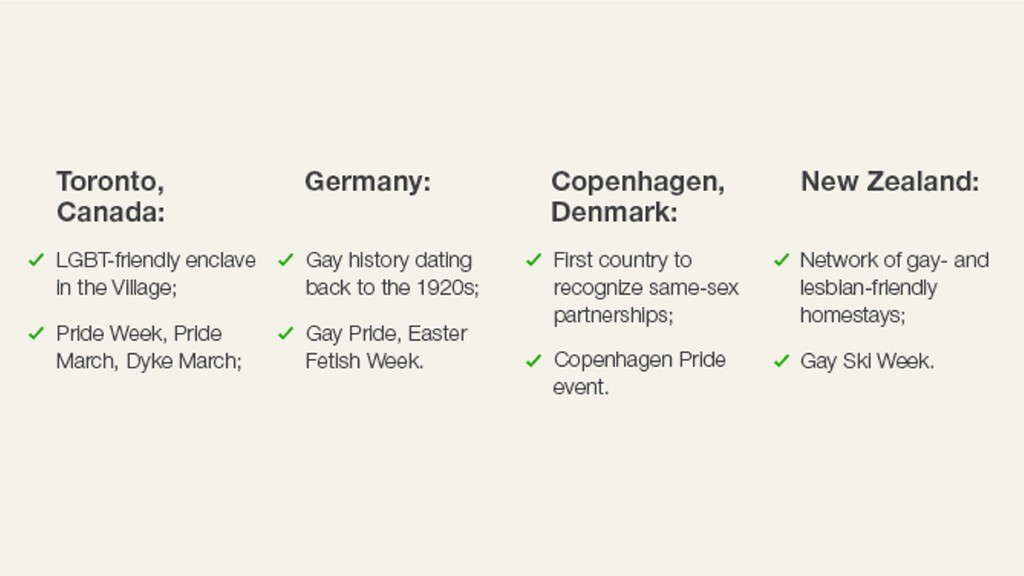Screen dimensions: 1024x576
Task: Click the checkmark next to Gay Ski Week
Action: [x=782, y=360]
